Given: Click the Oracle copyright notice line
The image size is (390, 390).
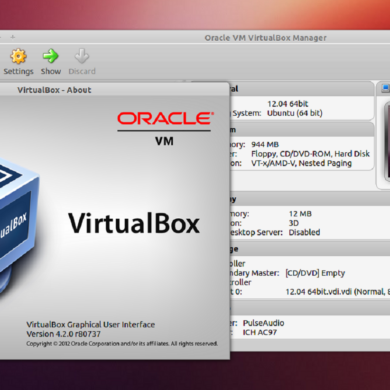Looking at the screenshot, I should (x=122, y=344).
